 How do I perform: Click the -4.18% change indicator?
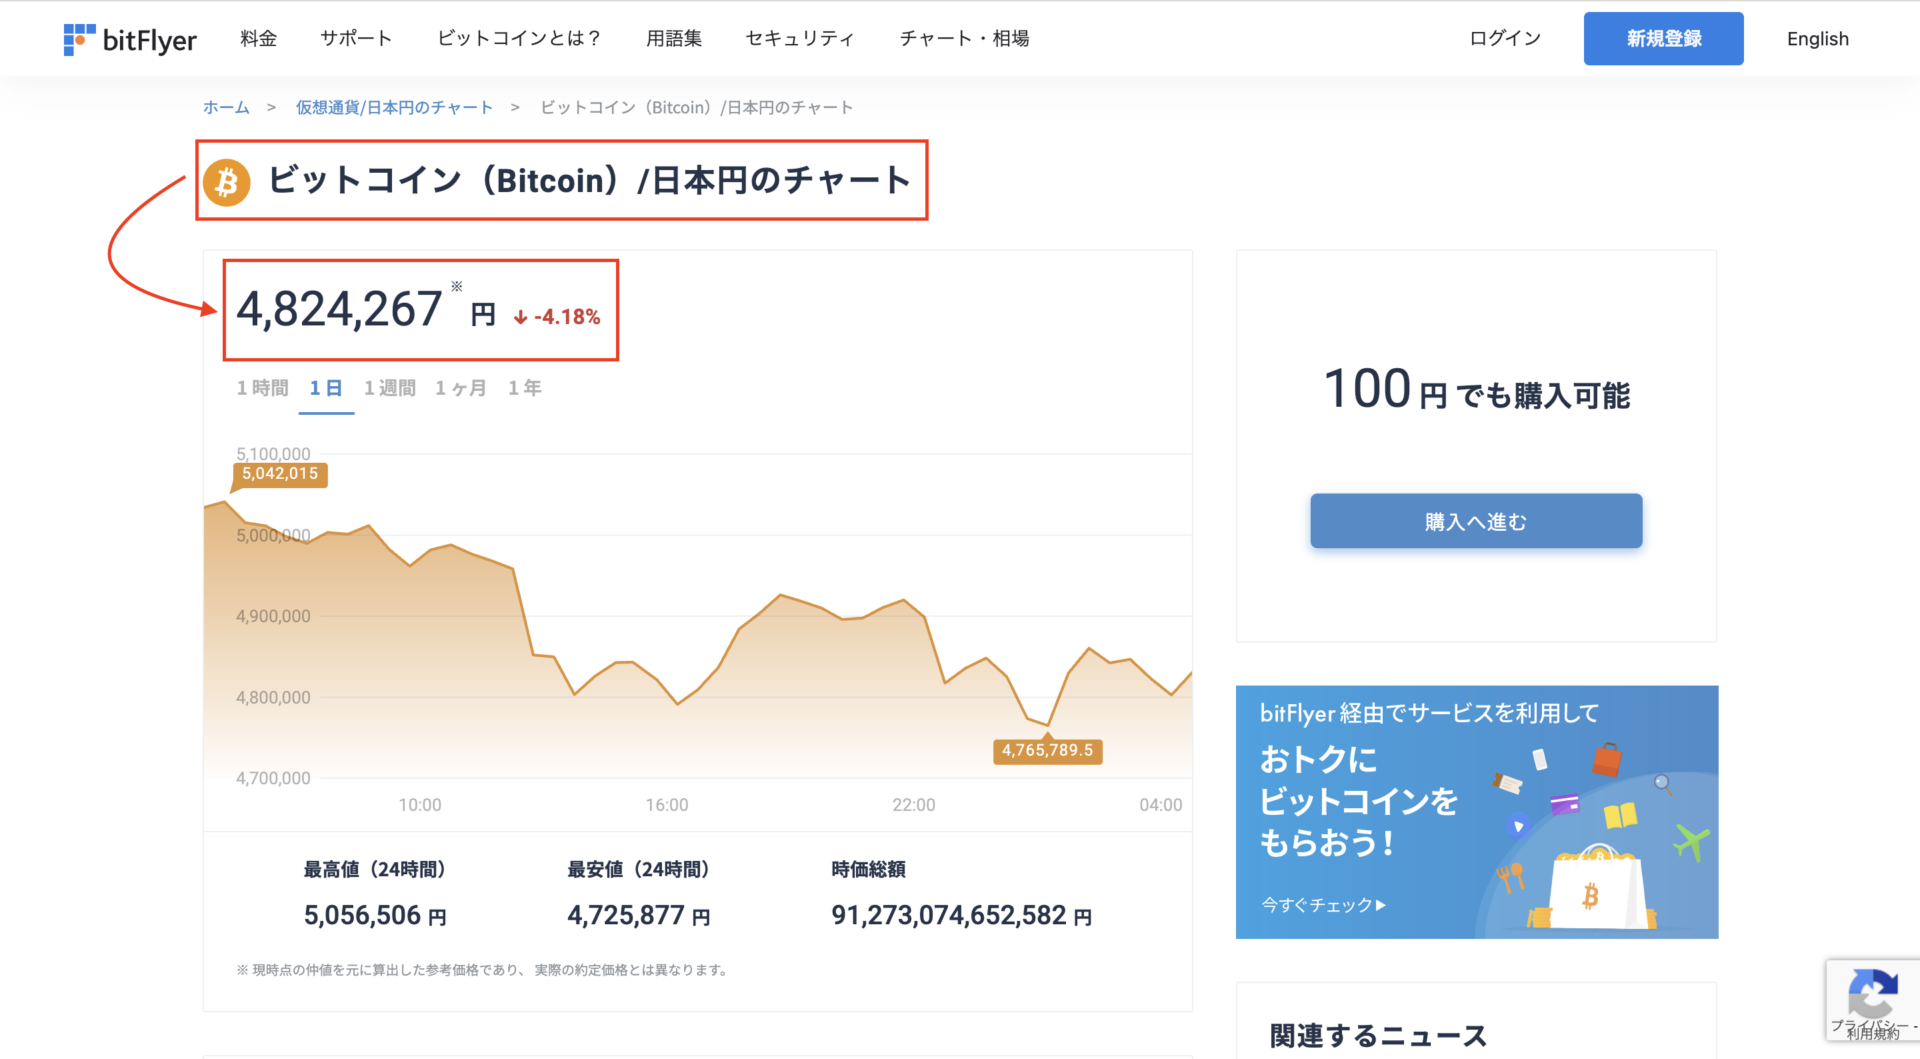557,317
